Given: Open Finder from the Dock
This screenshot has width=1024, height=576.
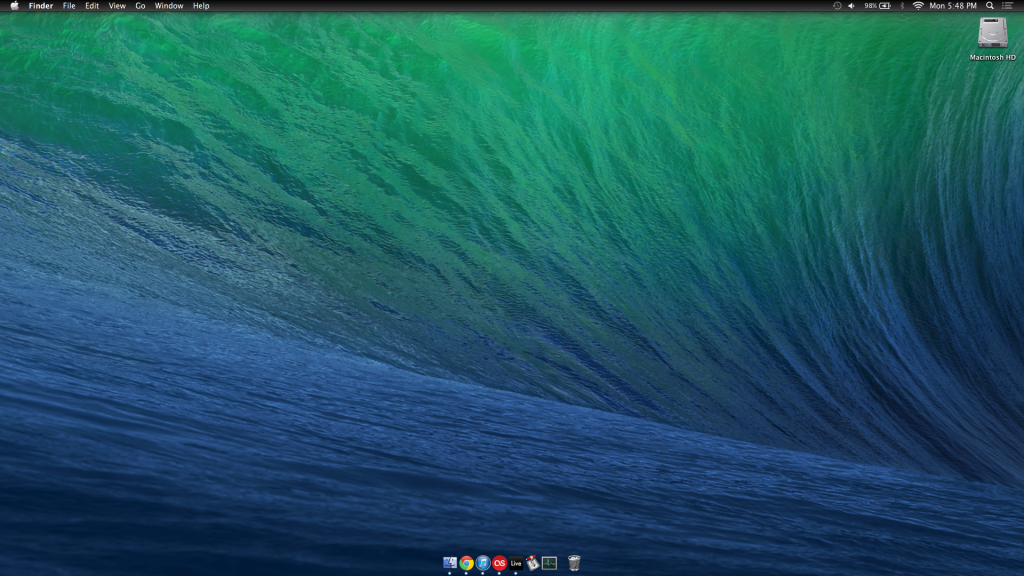Looking at the screenshot, I should coord(450,563).
